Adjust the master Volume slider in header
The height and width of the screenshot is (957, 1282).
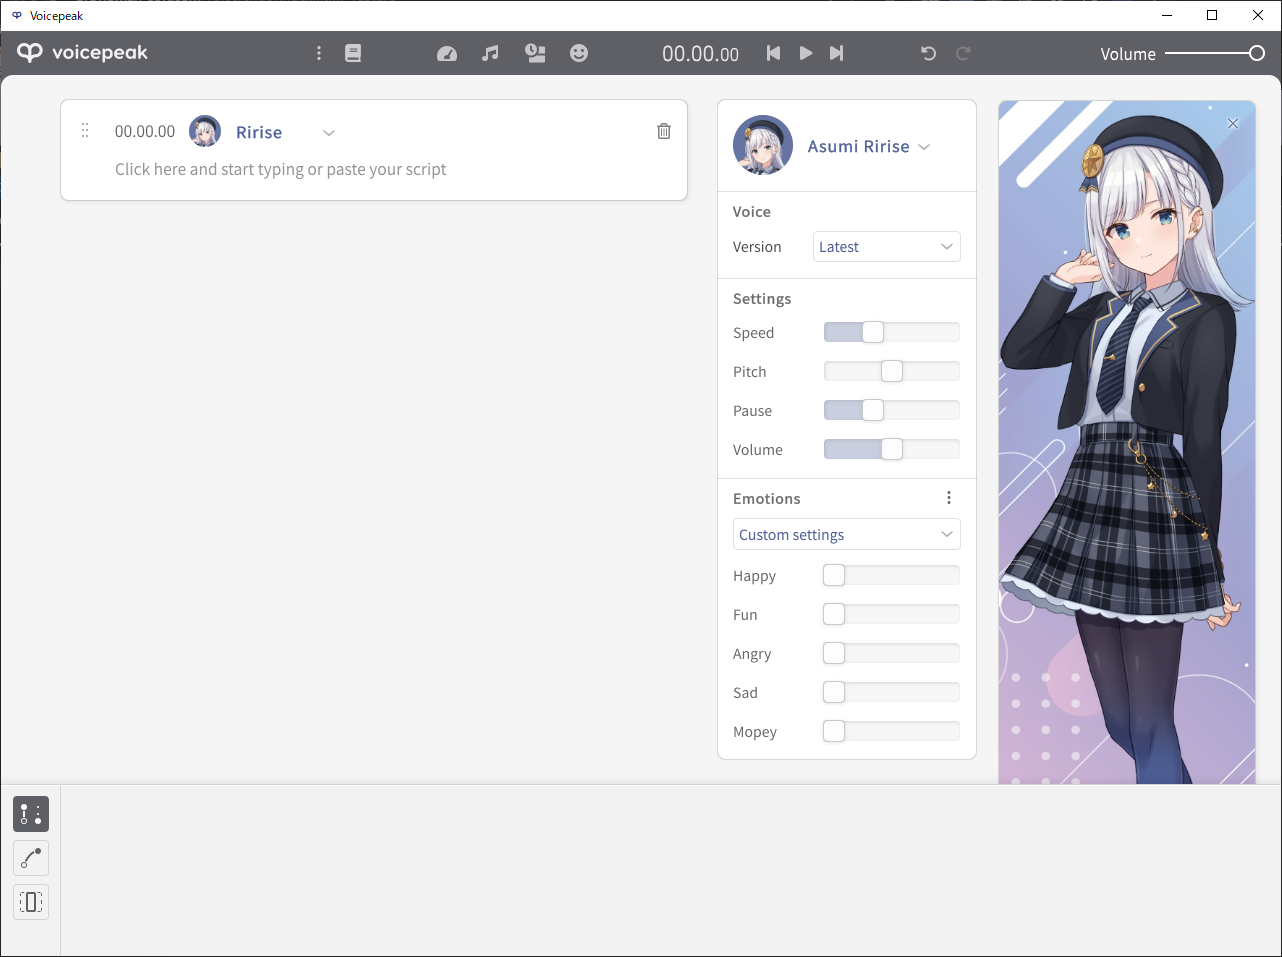click(x=1215, y=53)
